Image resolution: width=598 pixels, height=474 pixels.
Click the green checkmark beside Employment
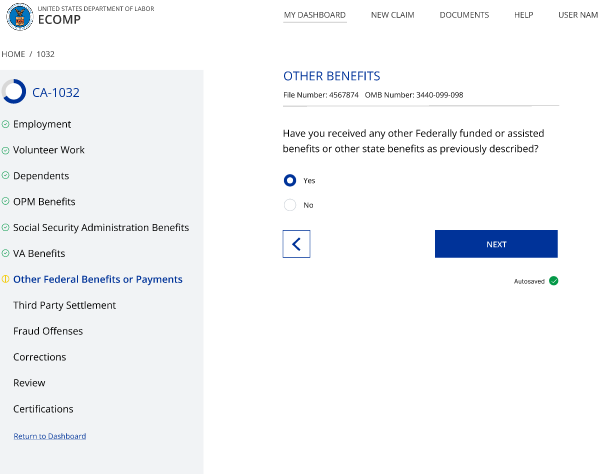(x=5, y=124)
